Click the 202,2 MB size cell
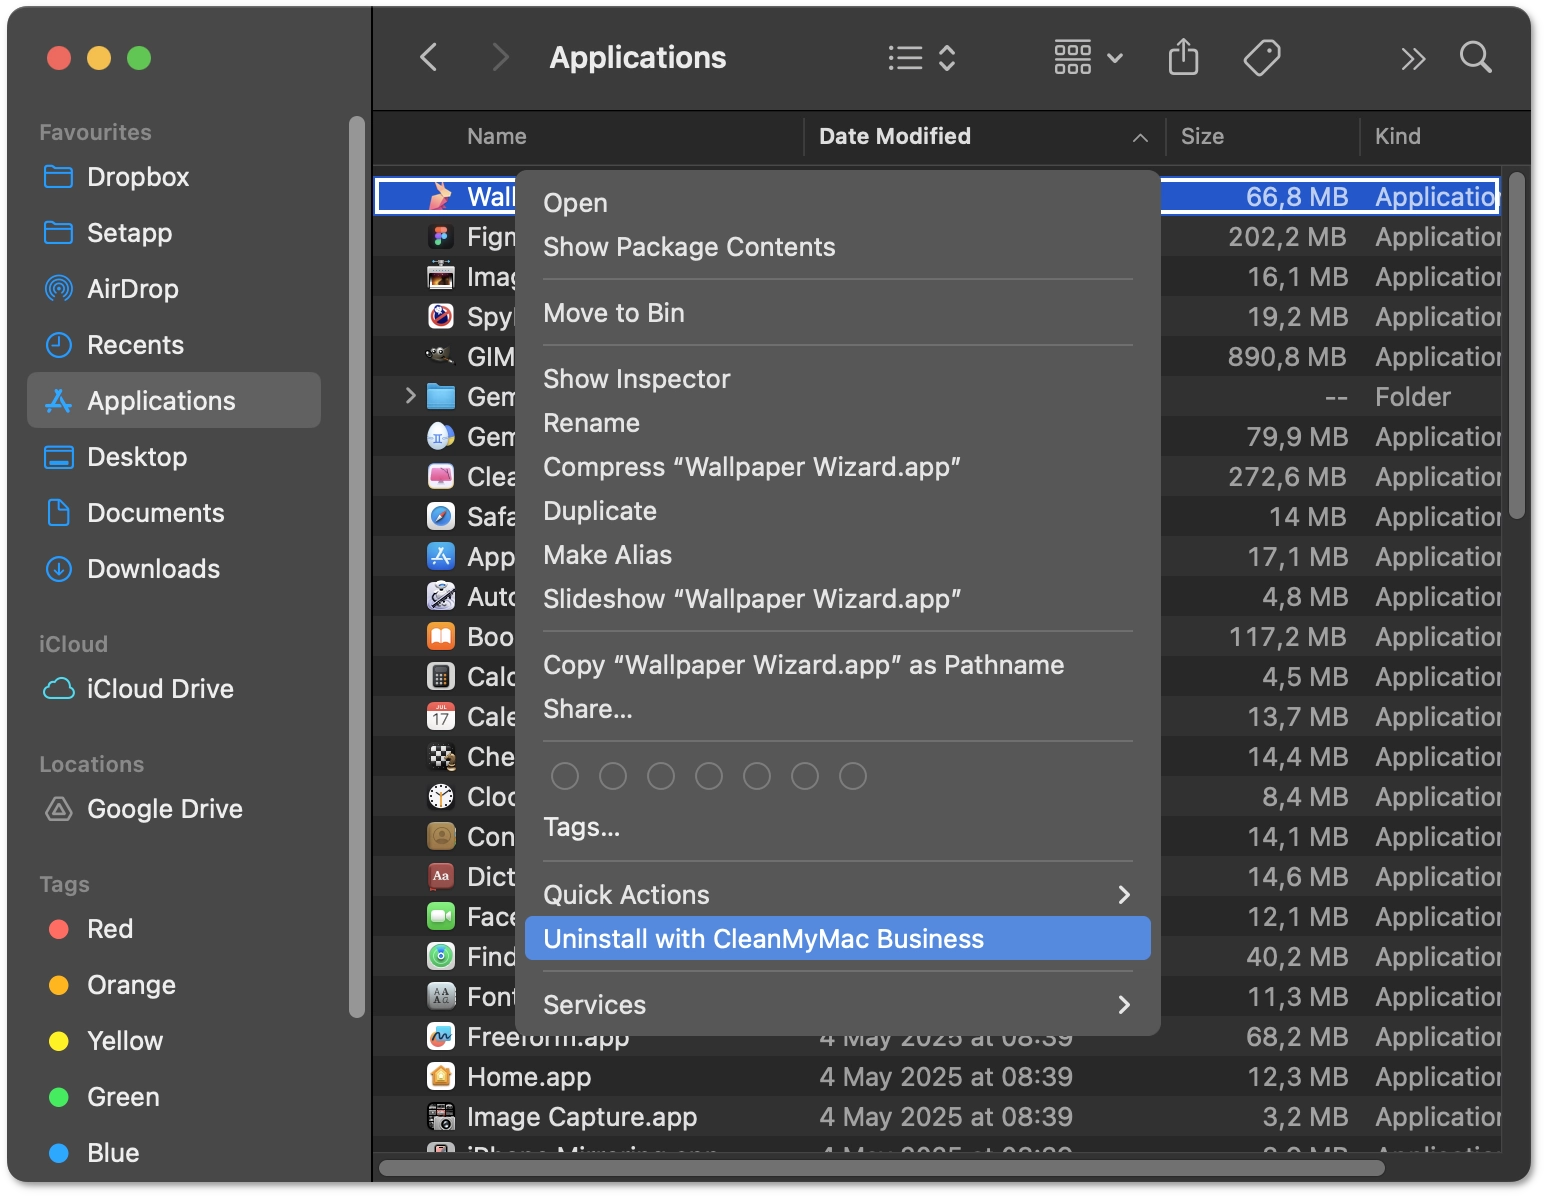This screenshot has height=1196, width=1544. coord(1287,237)
